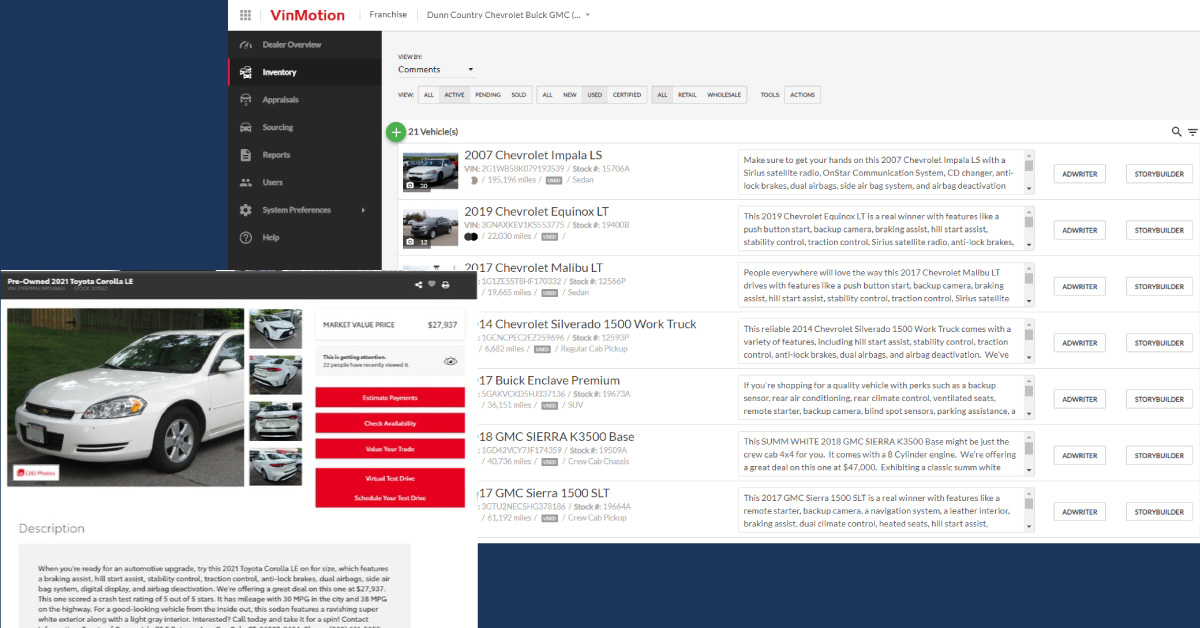This screenshot has width=1200, height=628.
Task: Open the Dealer Overview page
Action: (x=304, y=45)
